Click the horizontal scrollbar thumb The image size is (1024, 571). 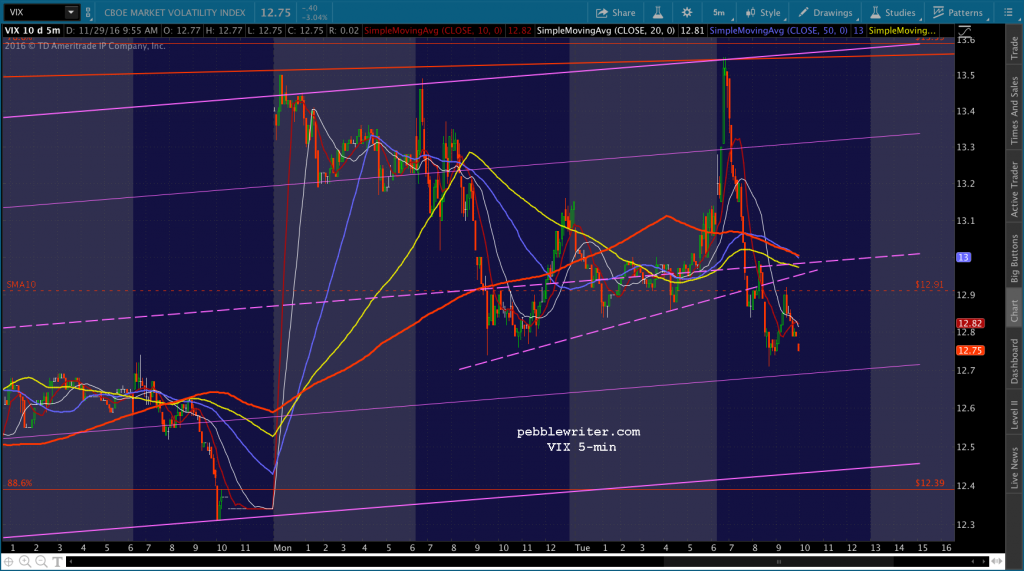pos(778,561)
